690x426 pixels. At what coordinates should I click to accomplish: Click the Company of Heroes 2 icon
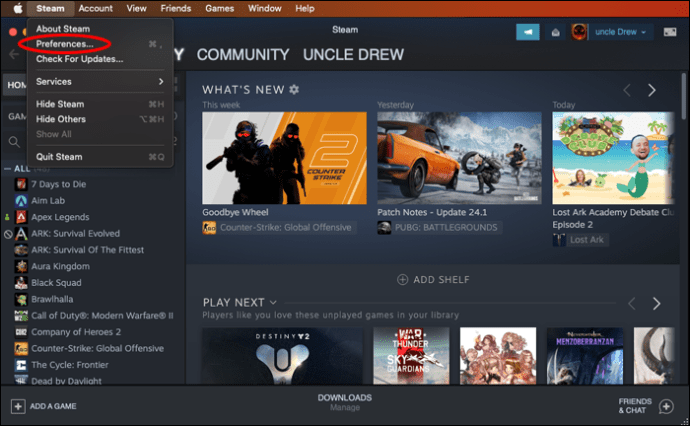coord(21,332)
